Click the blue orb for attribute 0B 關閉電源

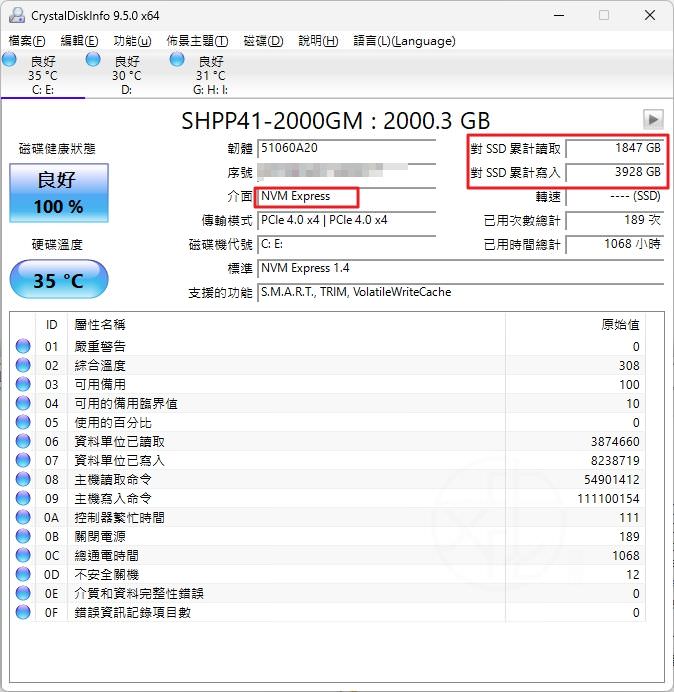coord(23,536)
